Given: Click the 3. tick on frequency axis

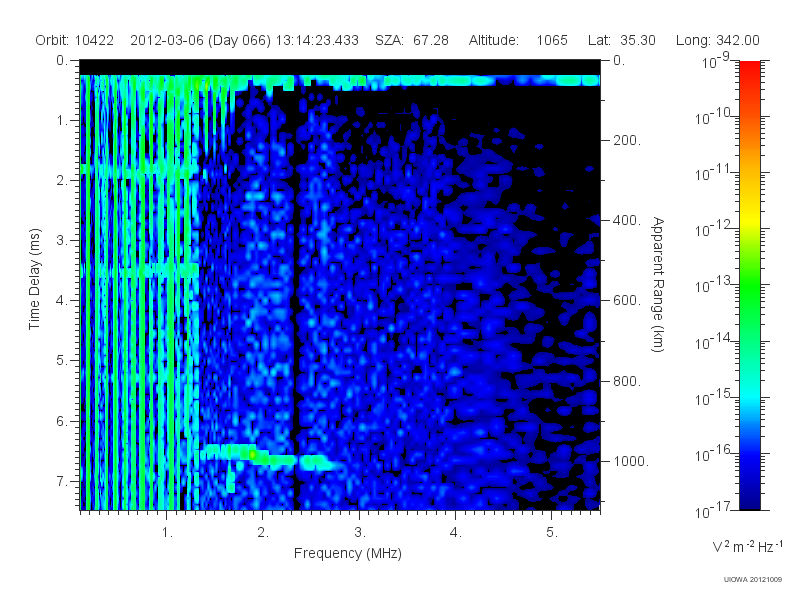Looking at the screenshot, I should pyautogui.click(x=360, y=533).
